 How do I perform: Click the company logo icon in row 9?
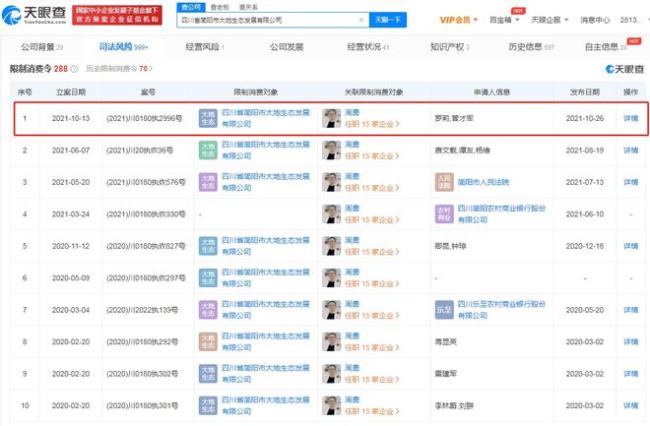(x=208, y=373)
